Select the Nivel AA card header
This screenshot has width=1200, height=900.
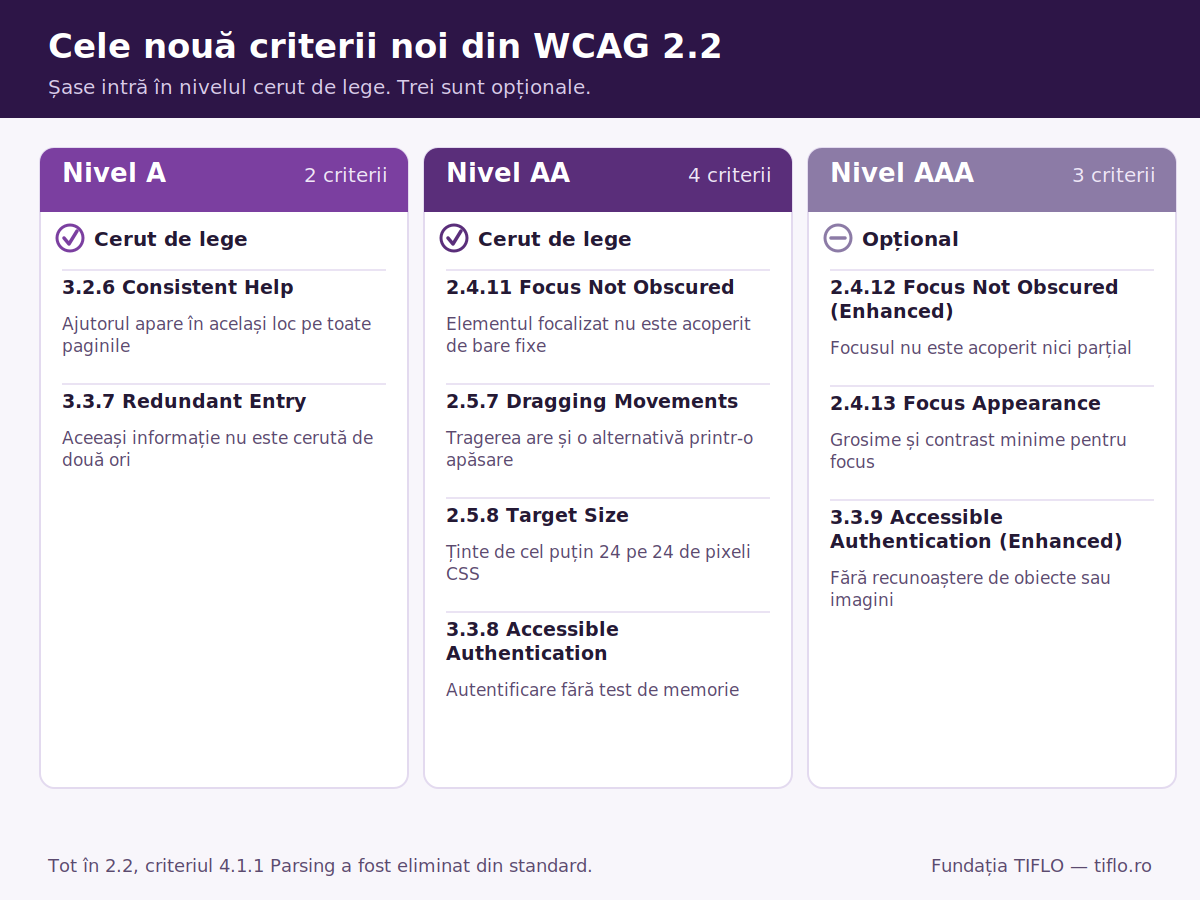pos(608,180)
